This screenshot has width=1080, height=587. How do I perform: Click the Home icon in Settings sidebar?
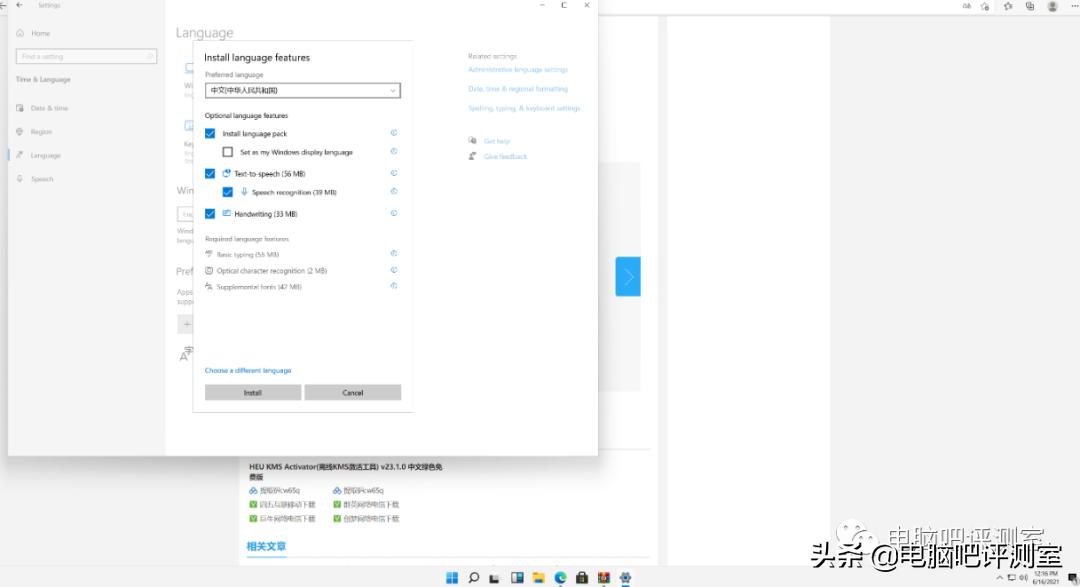click(x=20, y=33)
